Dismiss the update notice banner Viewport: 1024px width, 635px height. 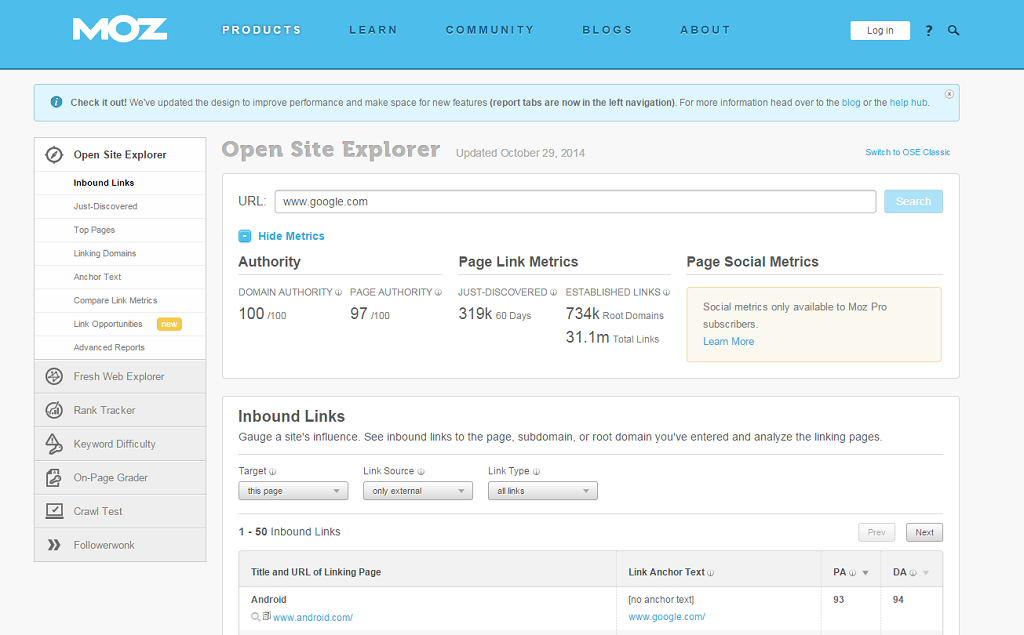(949, 94)
